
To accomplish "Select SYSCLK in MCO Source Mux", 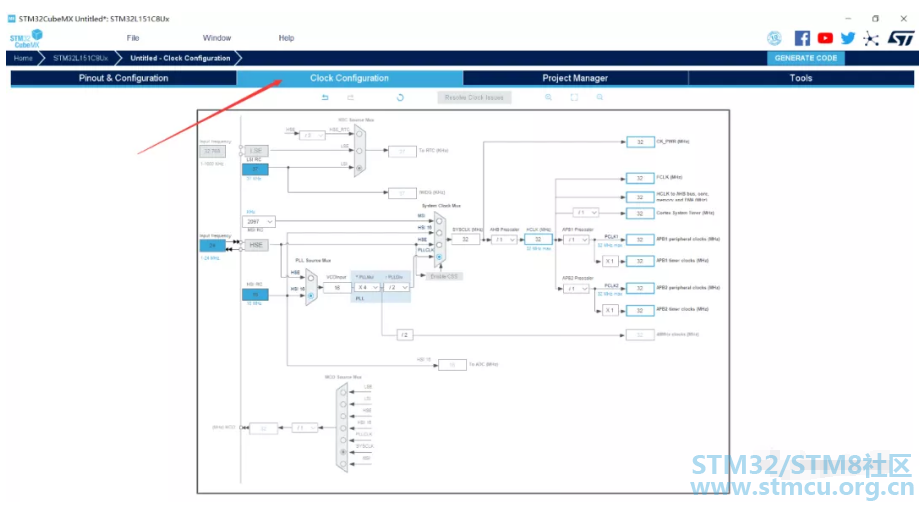I will tap(343, 452).
